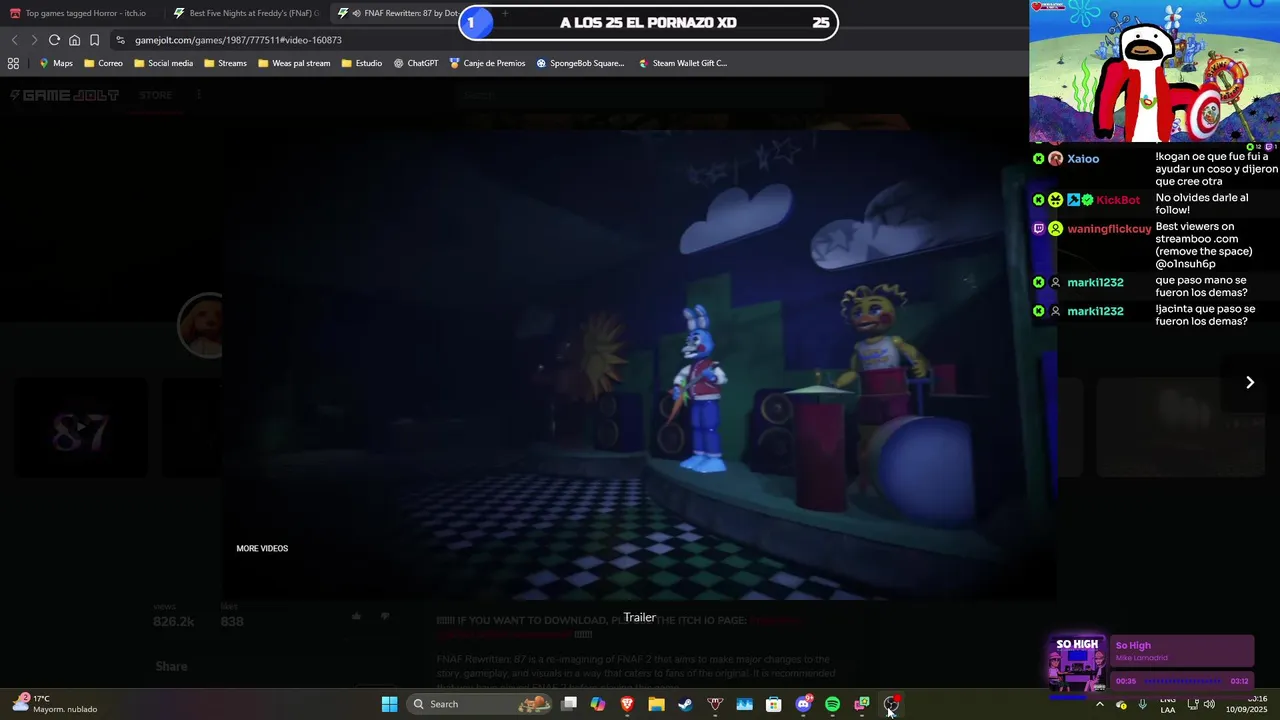The image size is (1280, 720).
Task: Click the KickBot username in chat
Action: pyautogui.click(x=1118, y=200)
